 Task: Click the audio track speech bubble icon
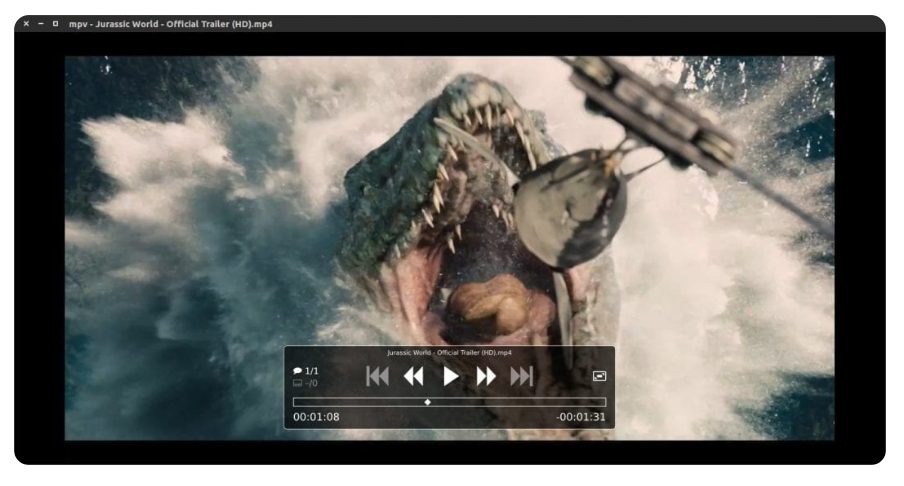click(297, 371)
